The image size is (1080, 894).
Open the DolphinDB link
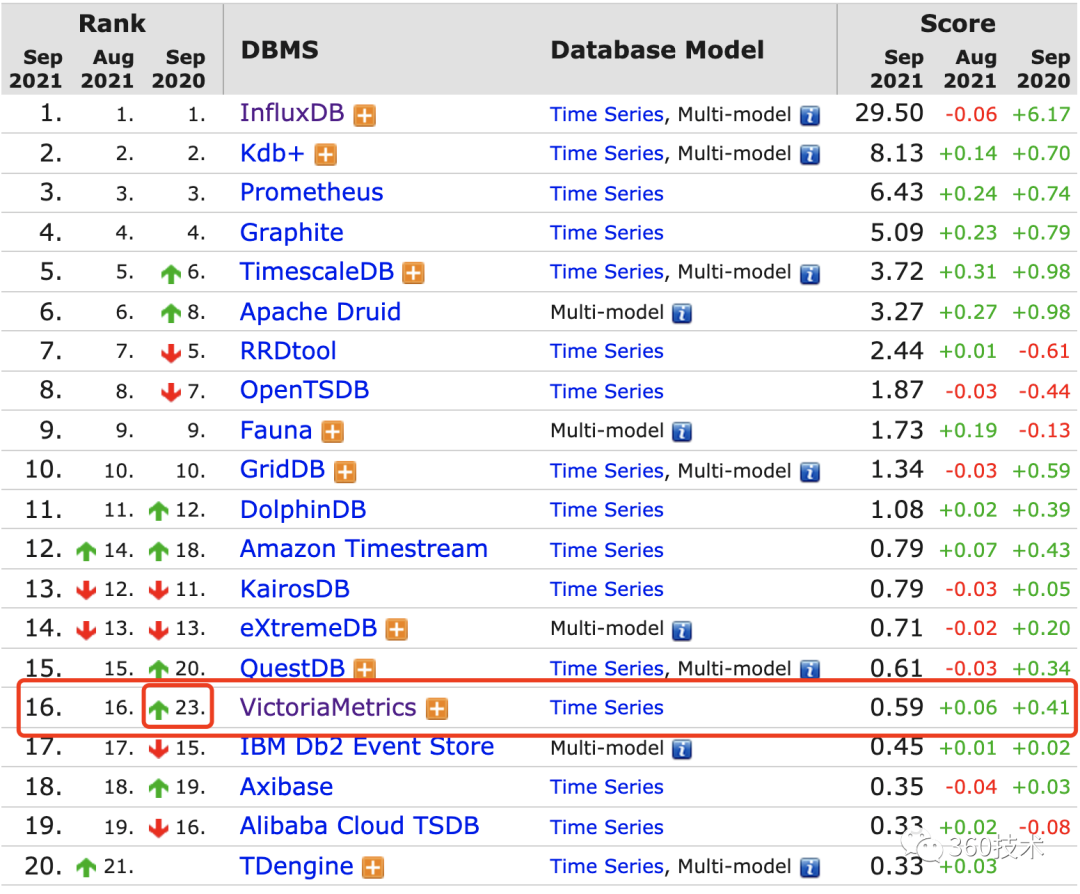303,510
